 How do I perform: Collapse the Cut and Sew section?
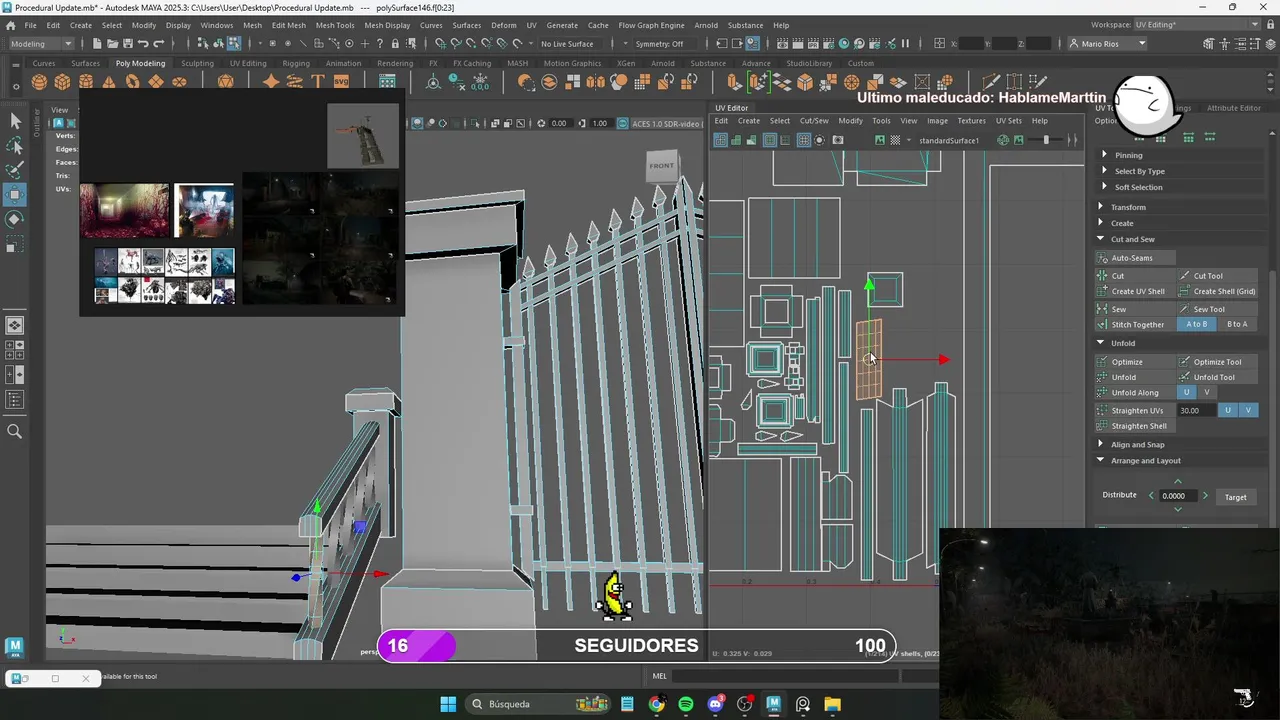click(x=1132, y=239)
